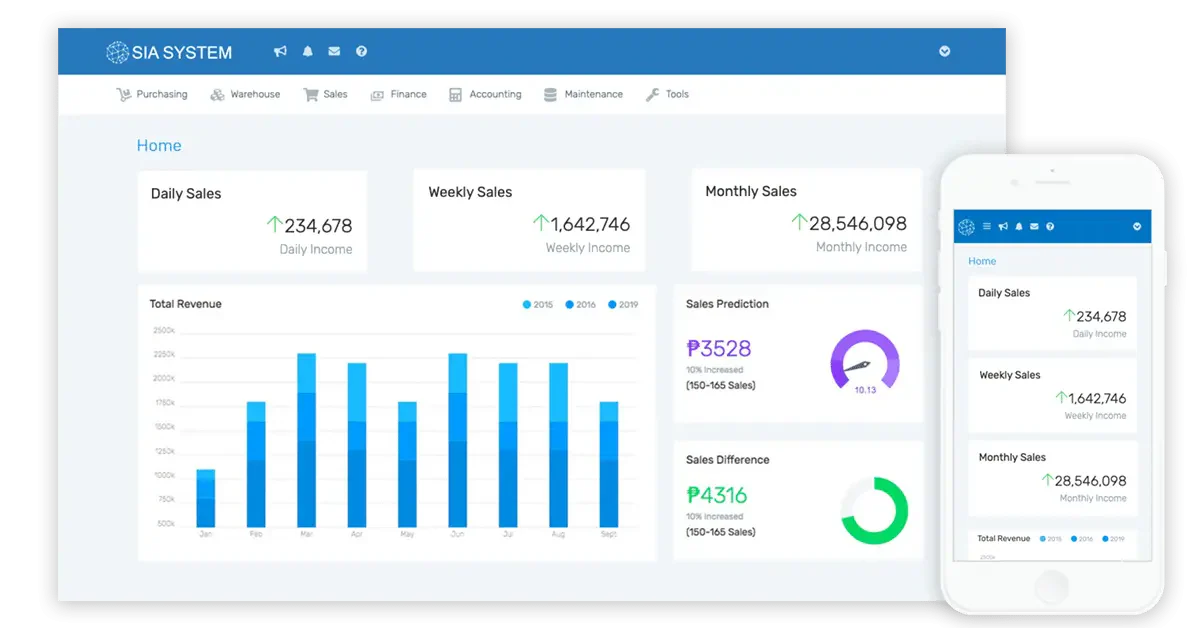Open the desktop Weekly Sales card title
The width and height of the screenshot is (1200, 628).
[470, 192]
